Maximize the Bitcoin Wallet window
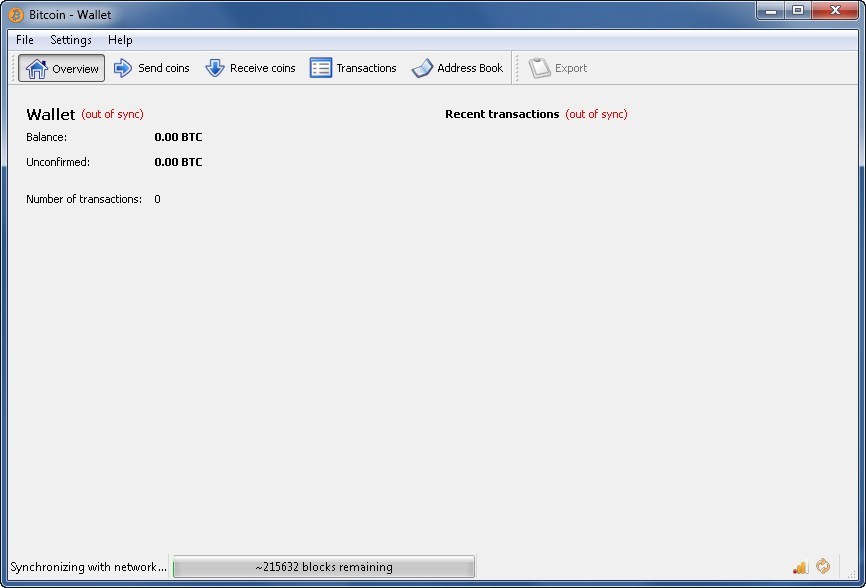Screen dimensions: 866x588 (798, 10)
